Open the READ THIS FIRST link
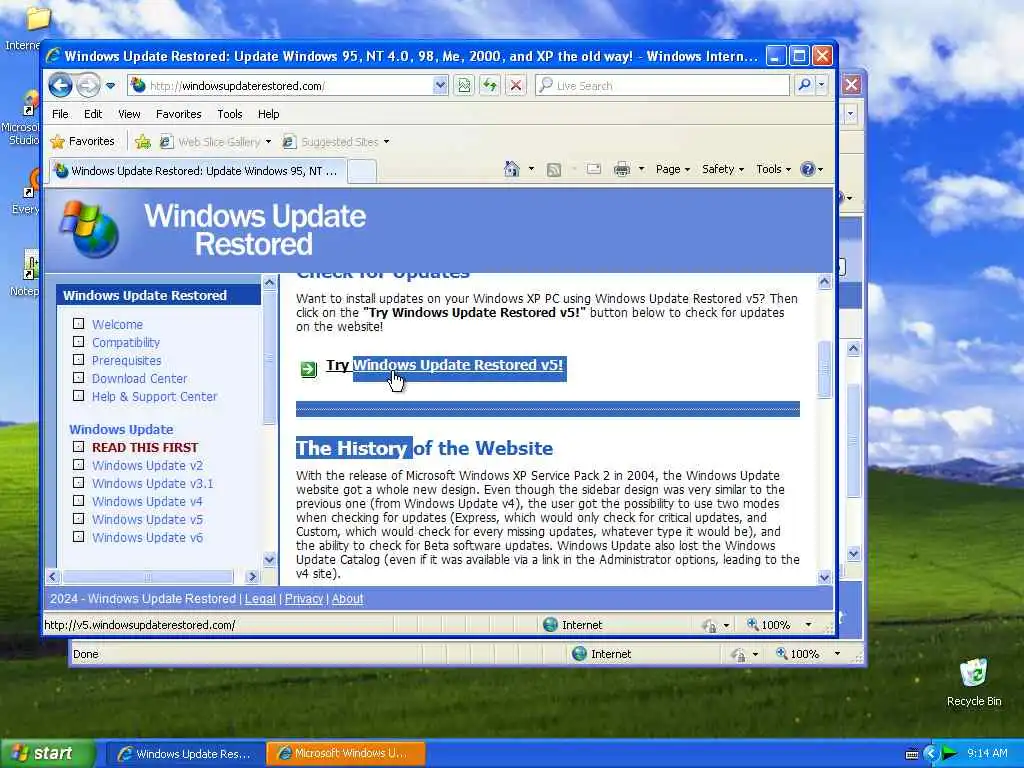This screenshot has height=768, width=1024. (x=144, y=447)
